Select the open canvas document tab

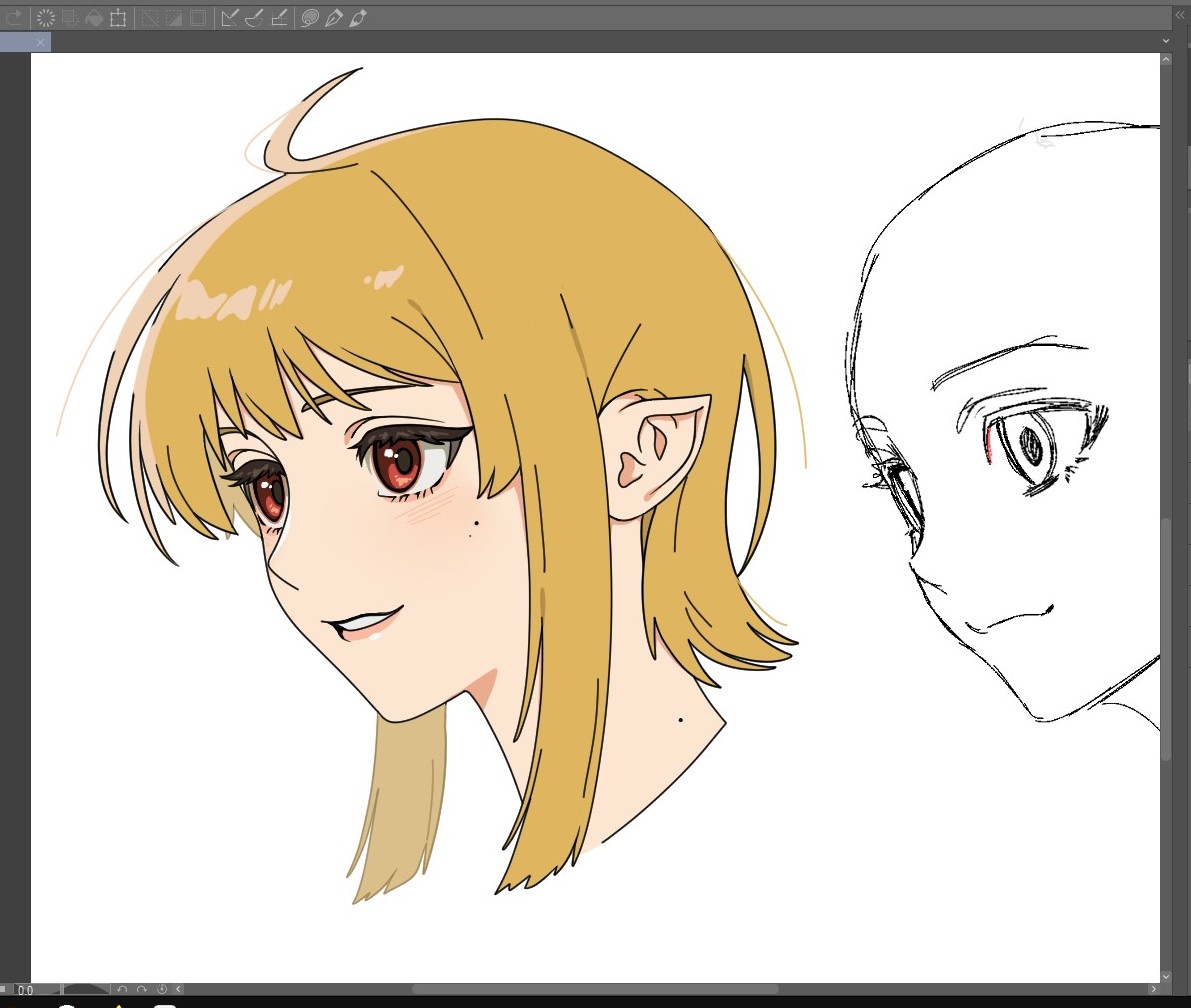25,43
